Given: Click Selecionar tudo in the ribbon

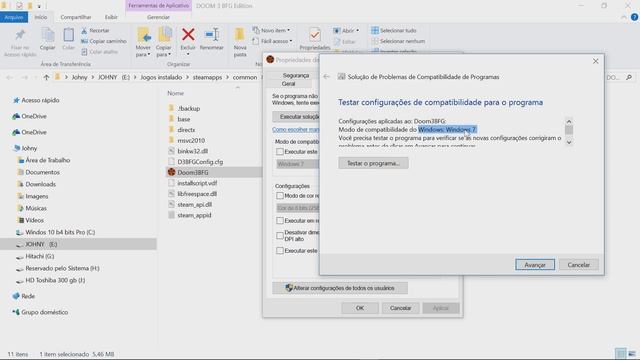Looking at the screenshot, I should tap(394, 31).
